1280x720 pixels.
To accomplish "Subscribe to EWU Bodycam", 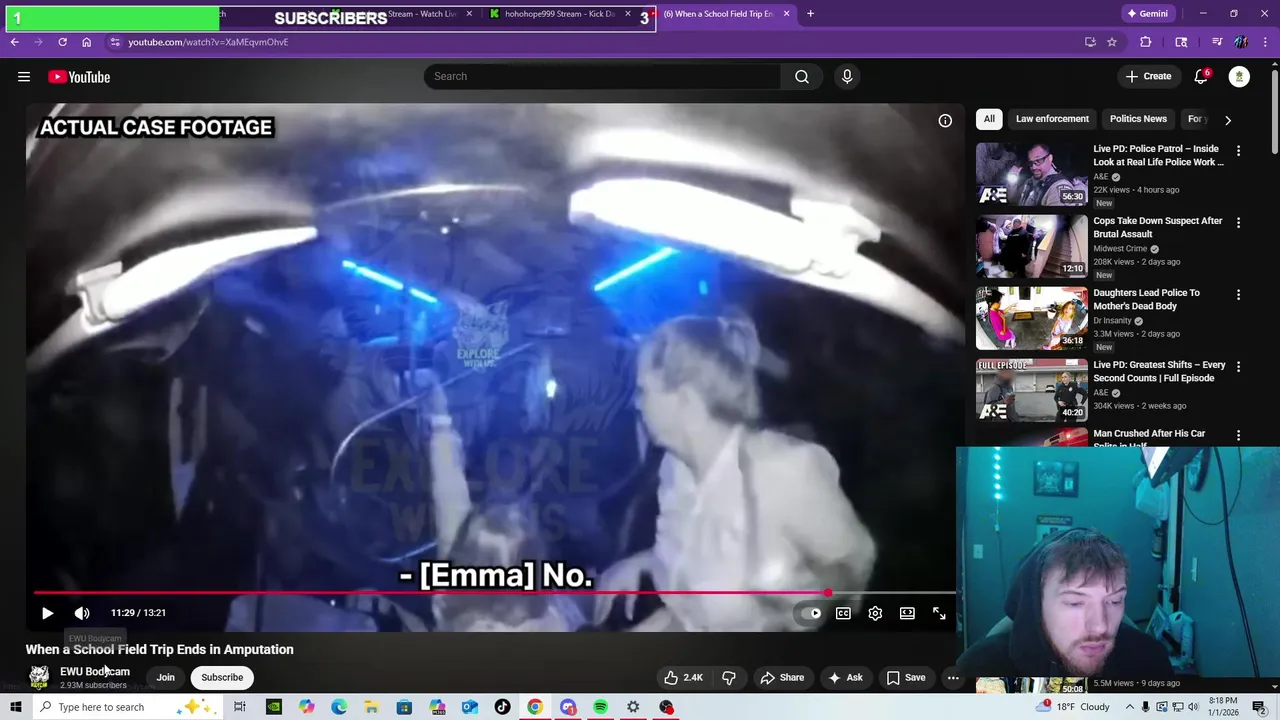I will click(x=222, y=677).
